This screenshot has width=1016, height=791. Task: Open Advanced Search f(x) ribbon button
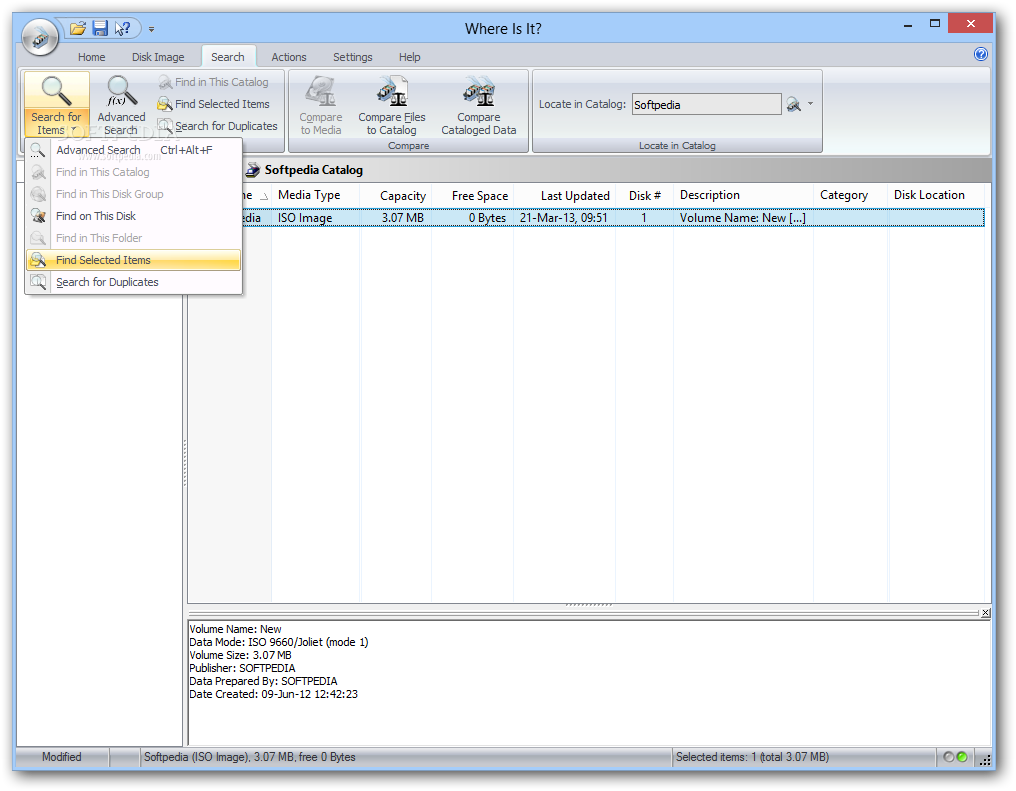[121, 105]
